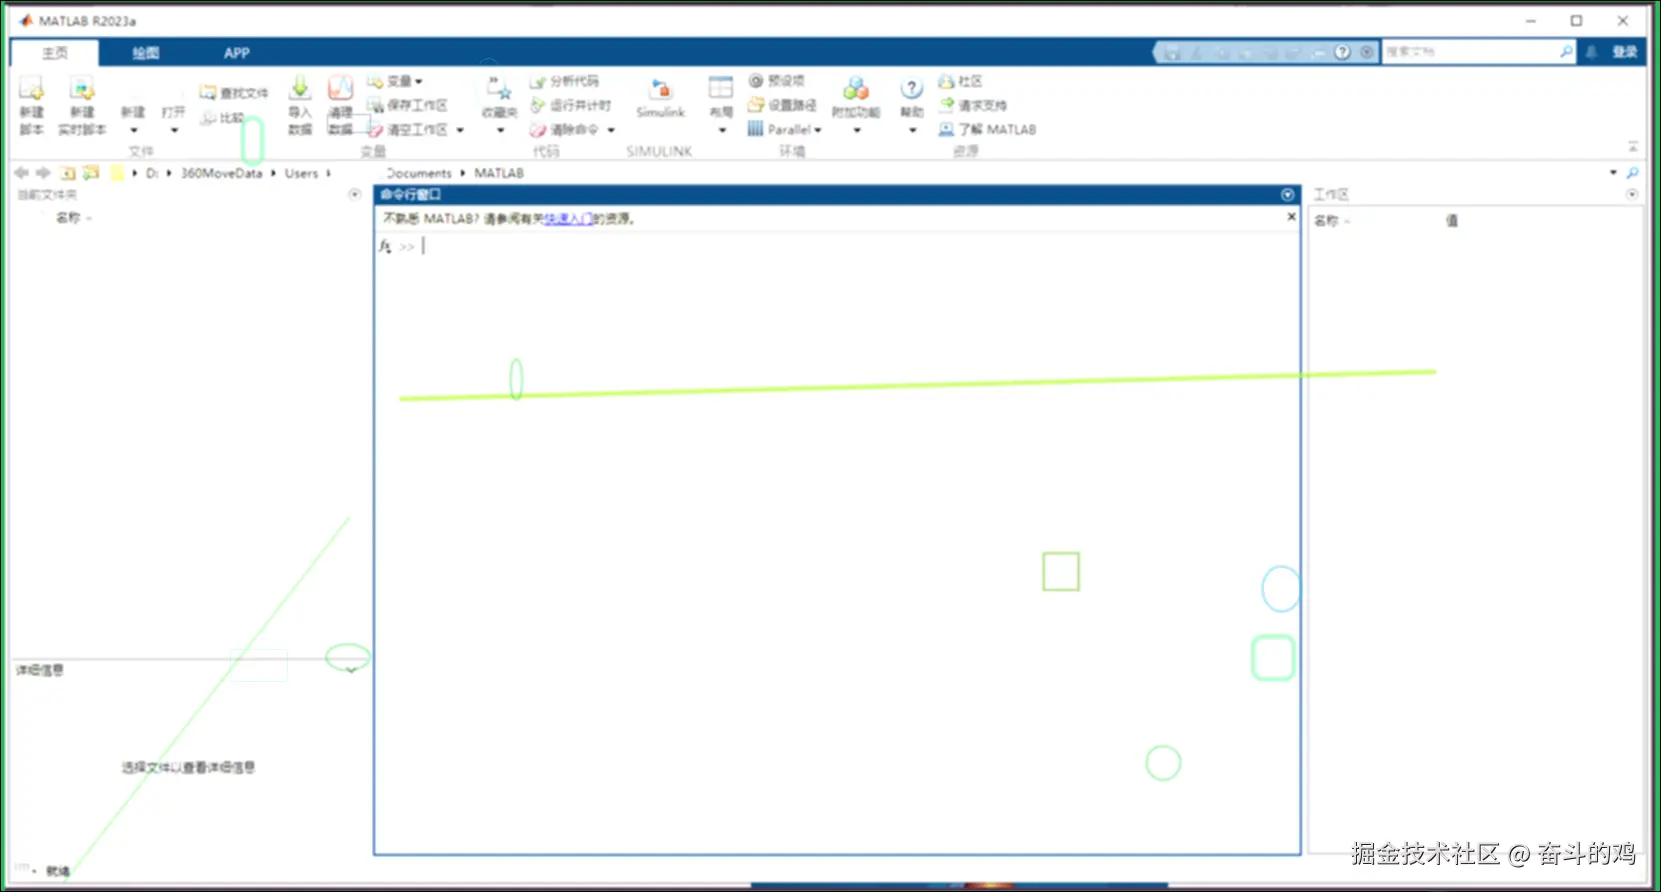
Task: Go back in folder navigation
Action: pos(21,173)
